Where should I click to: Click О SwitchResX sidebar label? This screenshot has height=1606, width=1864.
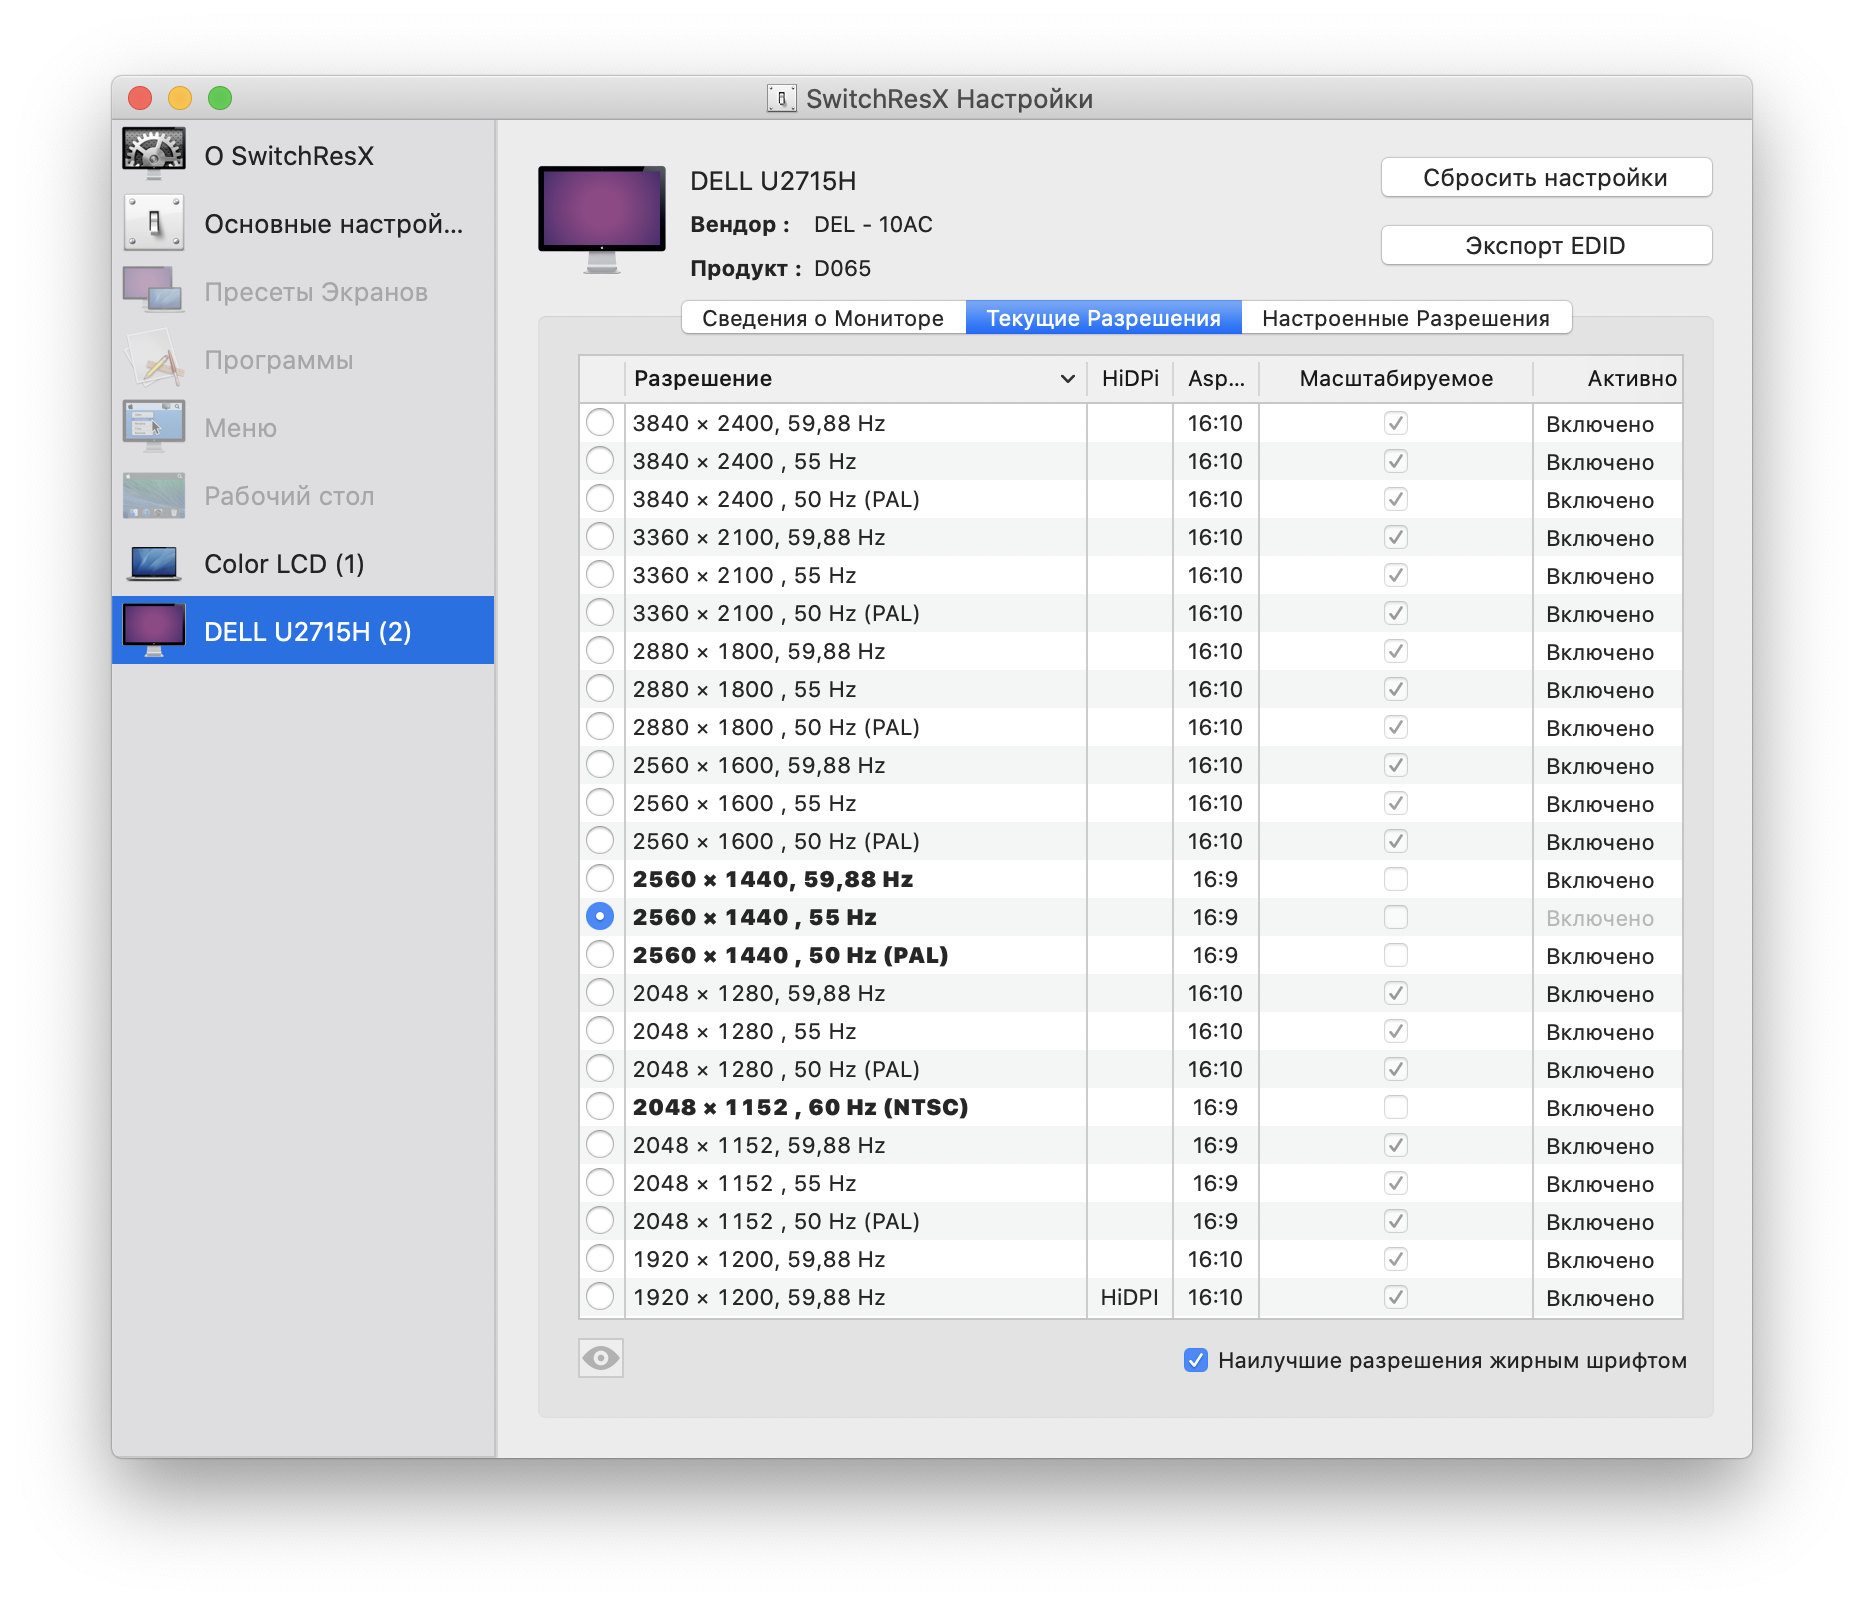pos(289,156)
